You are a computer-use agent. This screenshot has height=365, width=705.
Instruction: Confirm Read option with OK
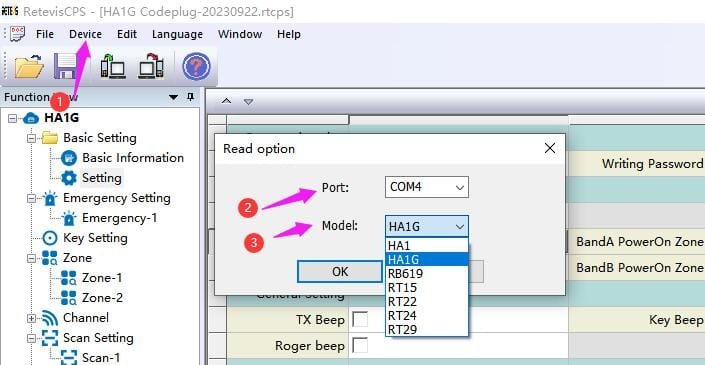(x=340, y=272)
